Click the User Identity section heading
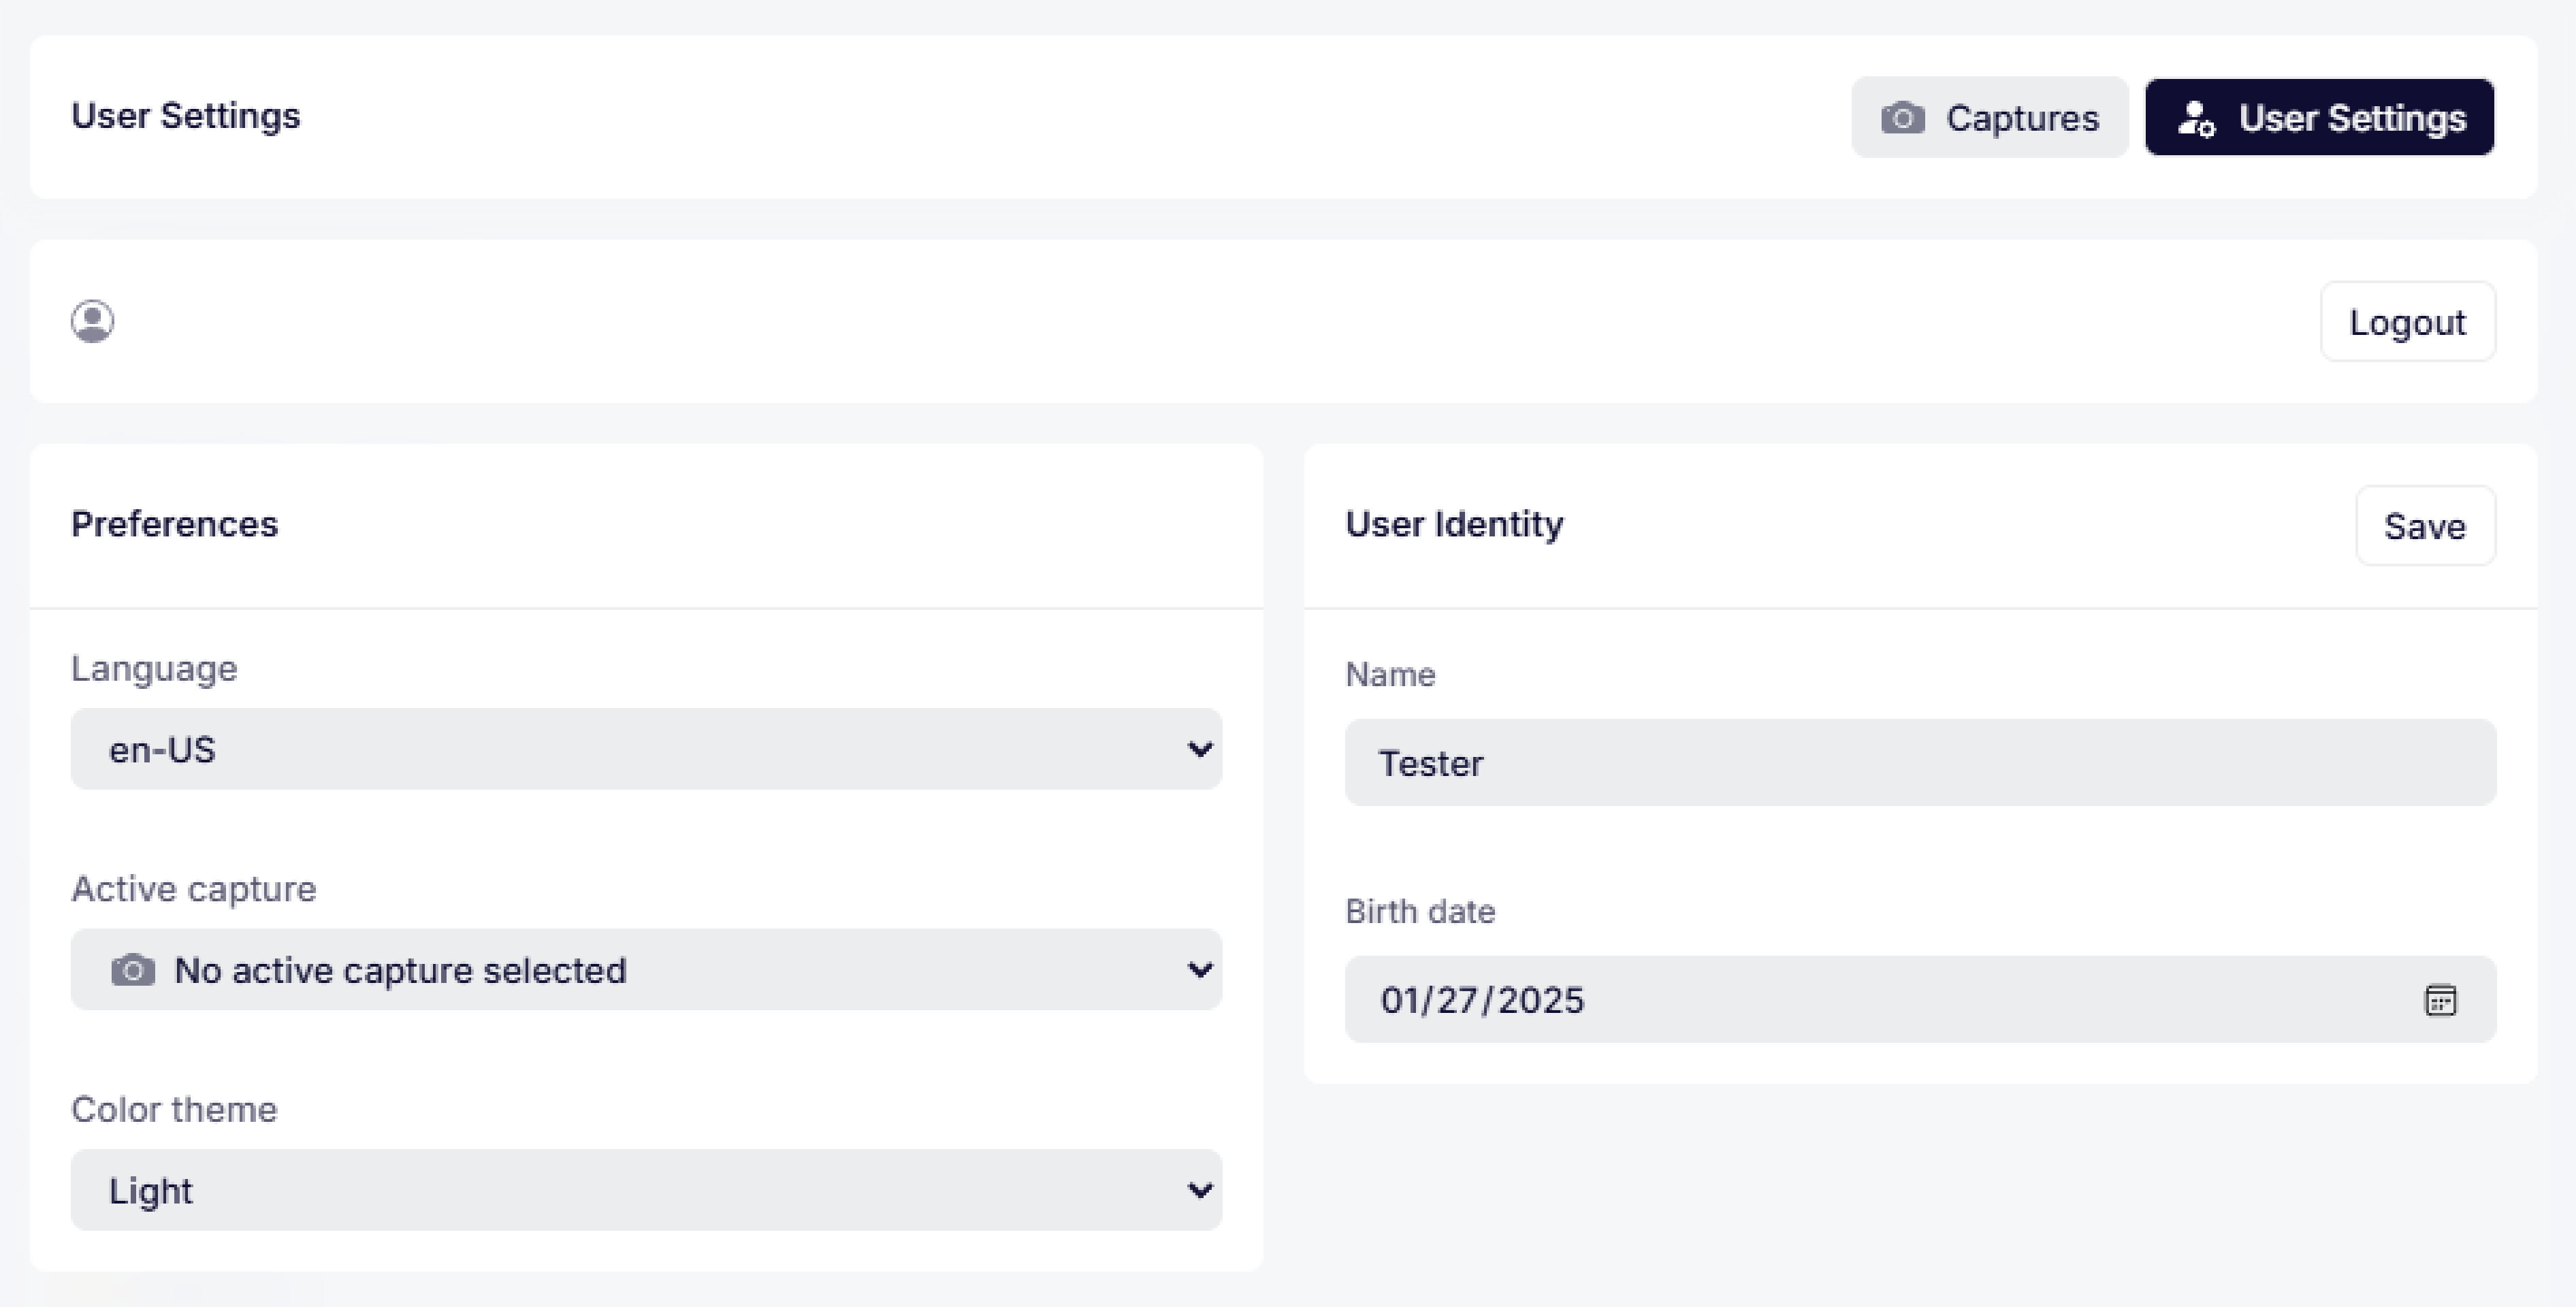Screen dimensions: 2576x1307 coord(1454,524)
